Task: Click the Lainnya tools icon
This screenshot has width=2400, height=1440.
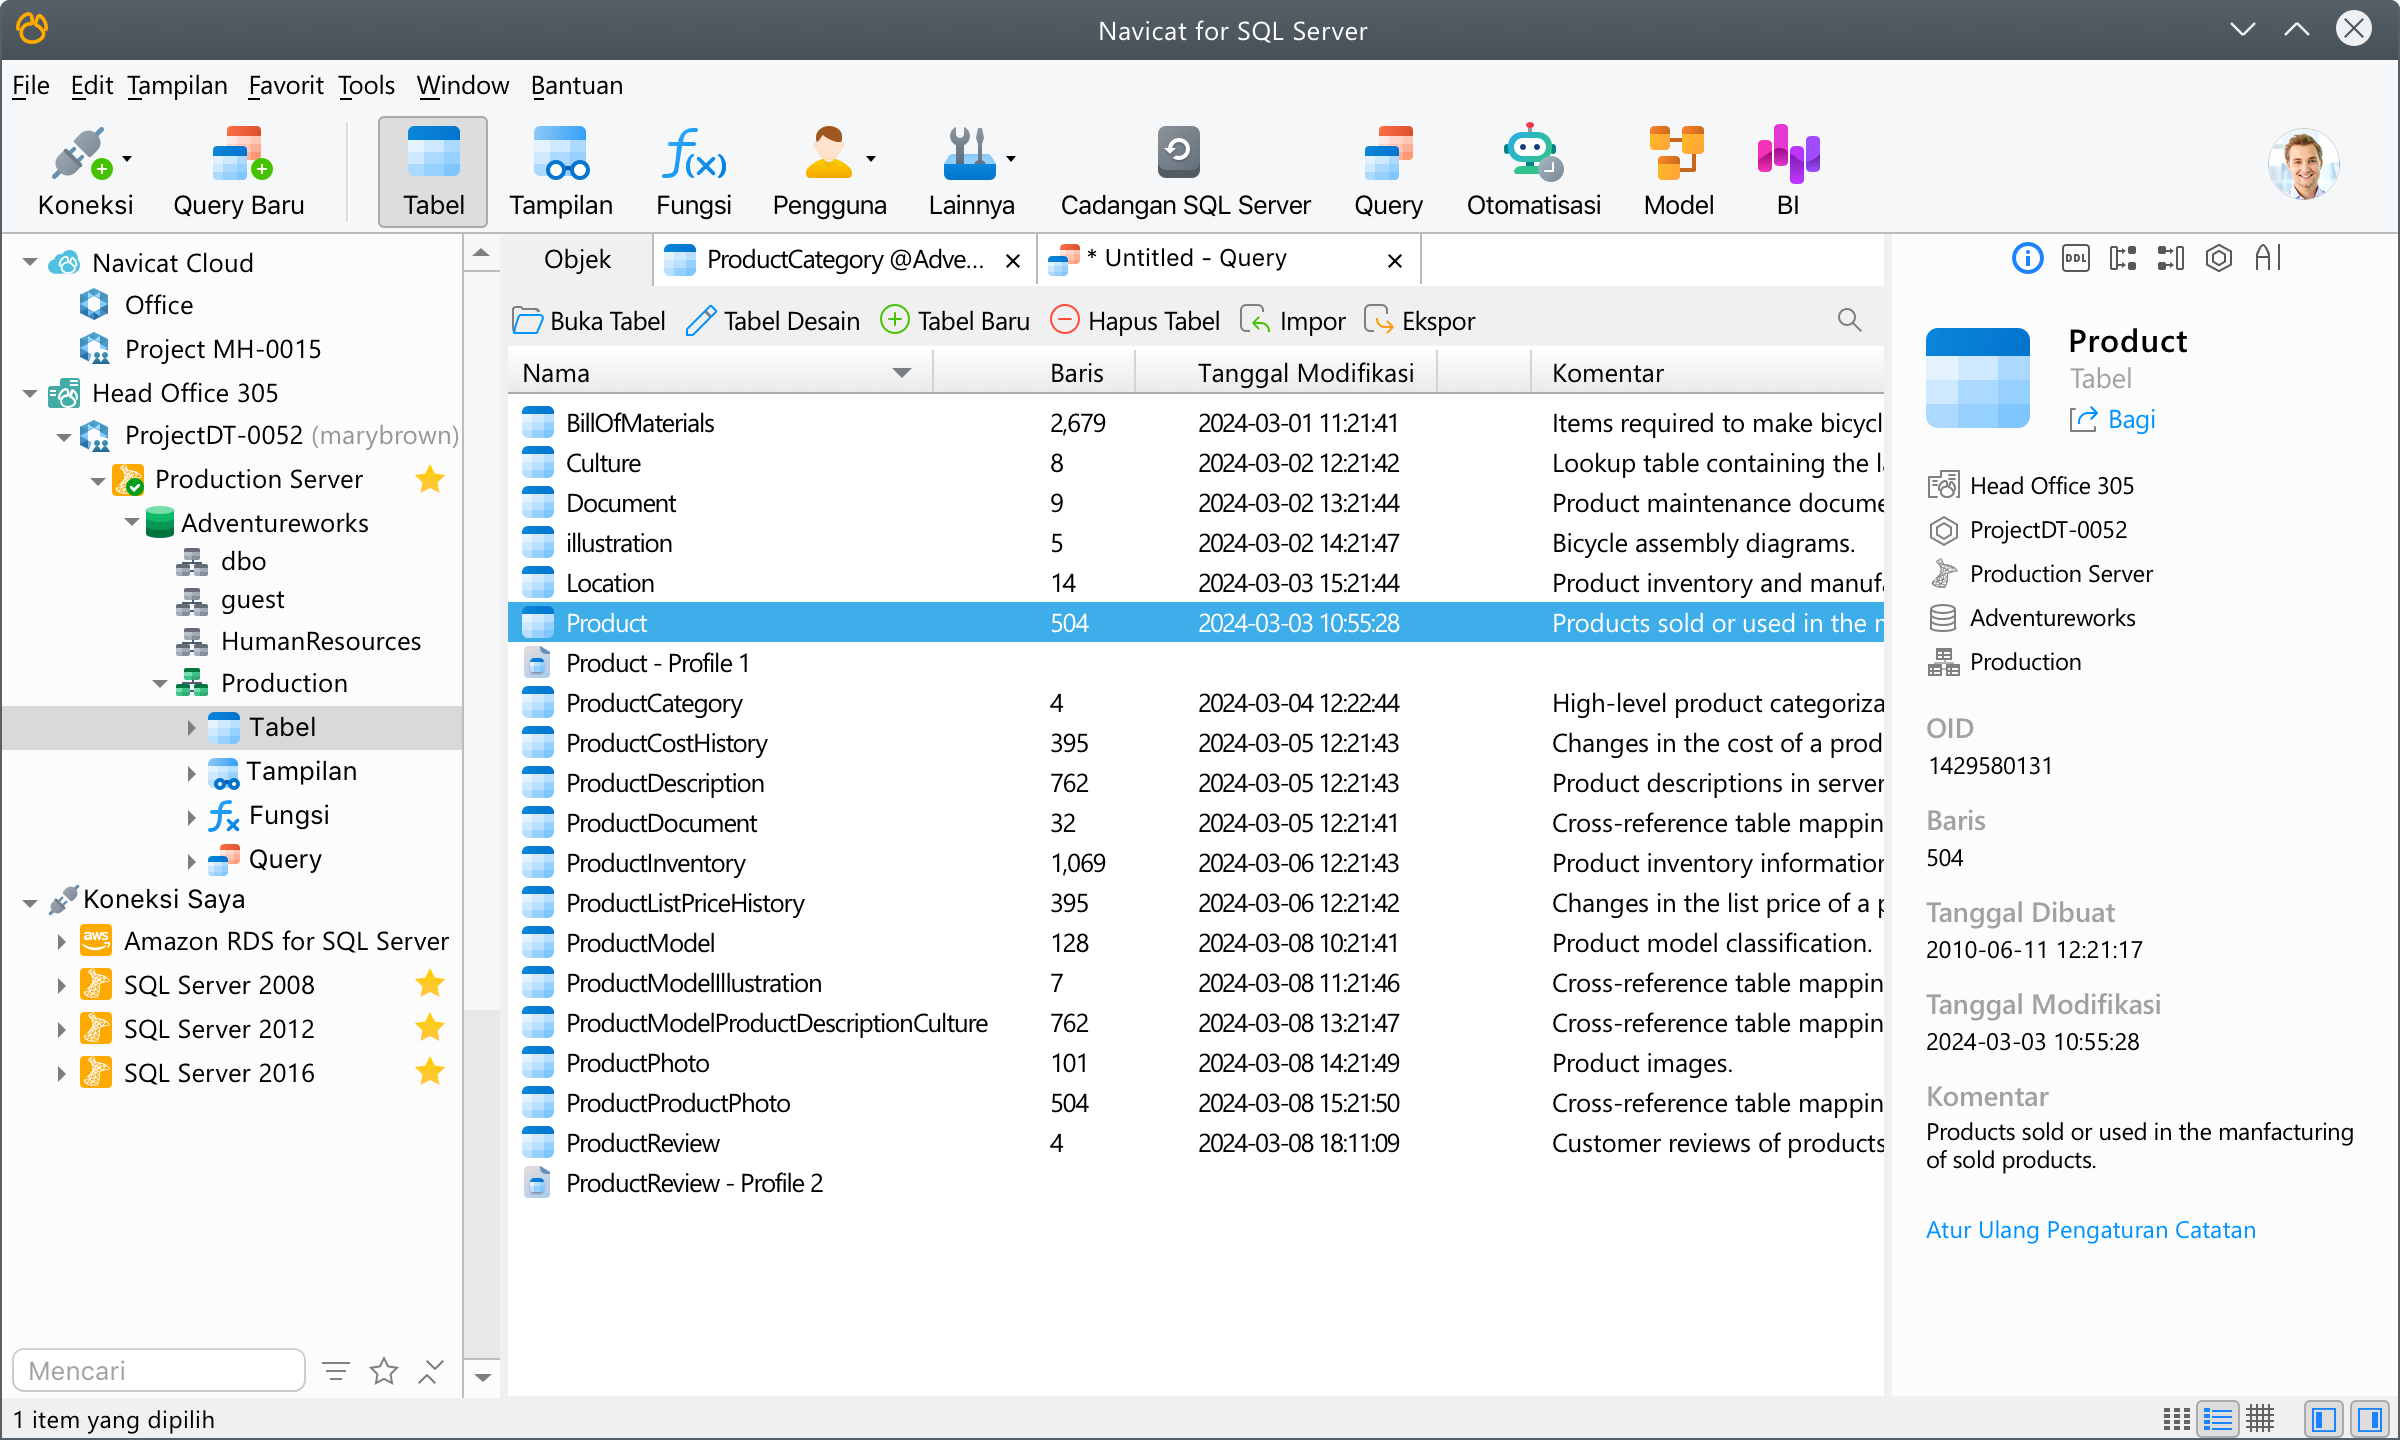Action: coord(968,153)
